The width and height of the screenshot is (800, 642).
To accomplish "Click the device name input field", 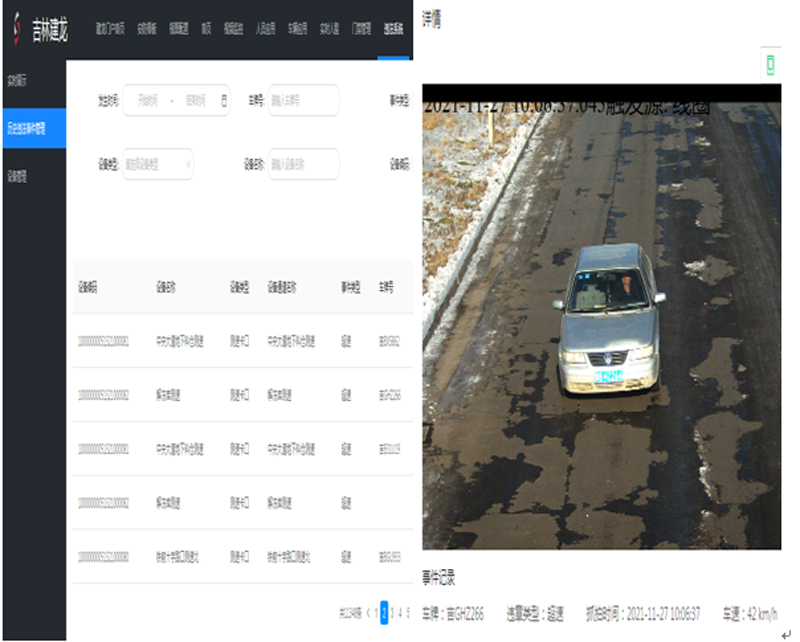I will [x=303, y=164].
